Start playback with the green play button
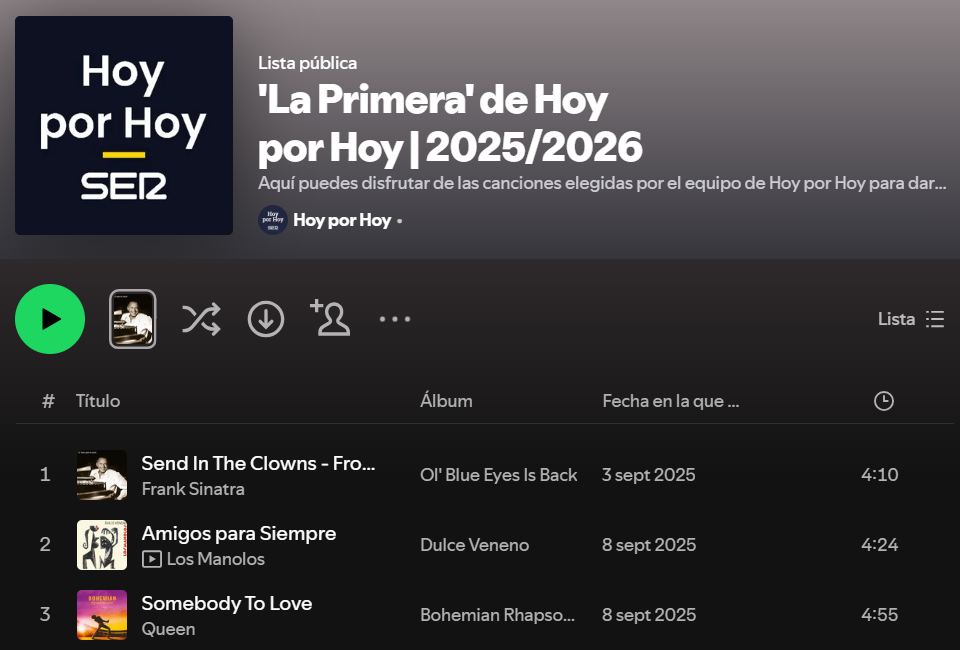Viewport: 960px width, 650px height. pos(50,319)
